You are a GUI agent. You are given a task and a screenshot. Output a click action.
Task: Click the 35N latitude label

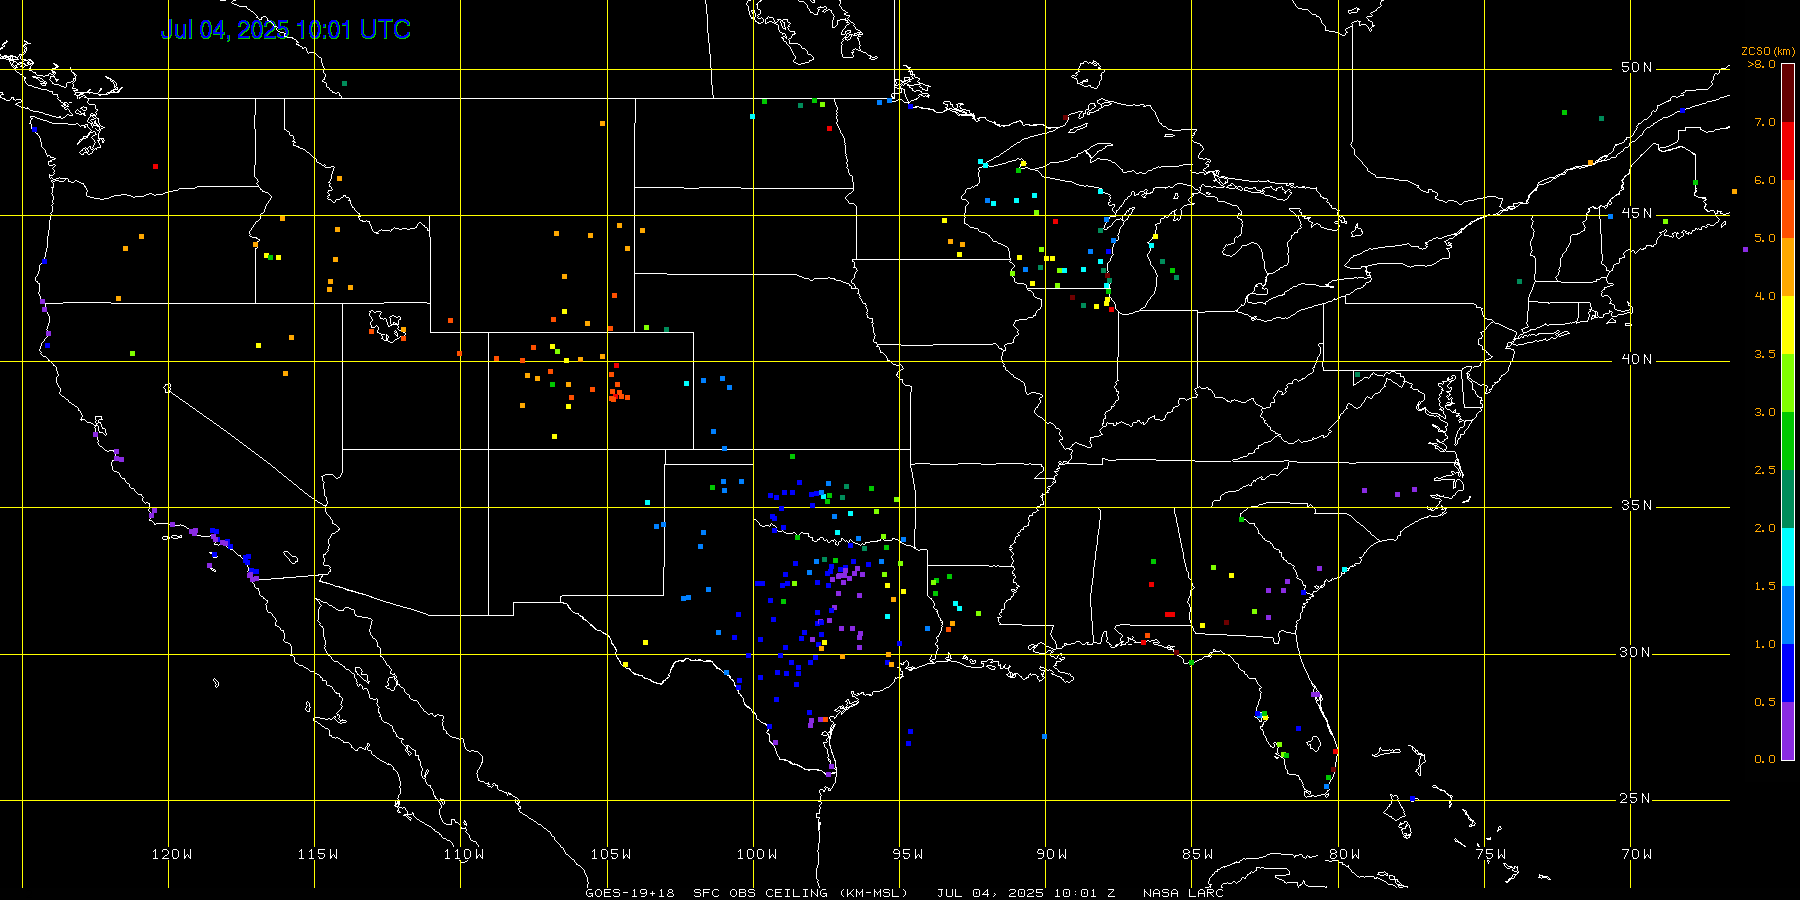tap(1637, 506)
